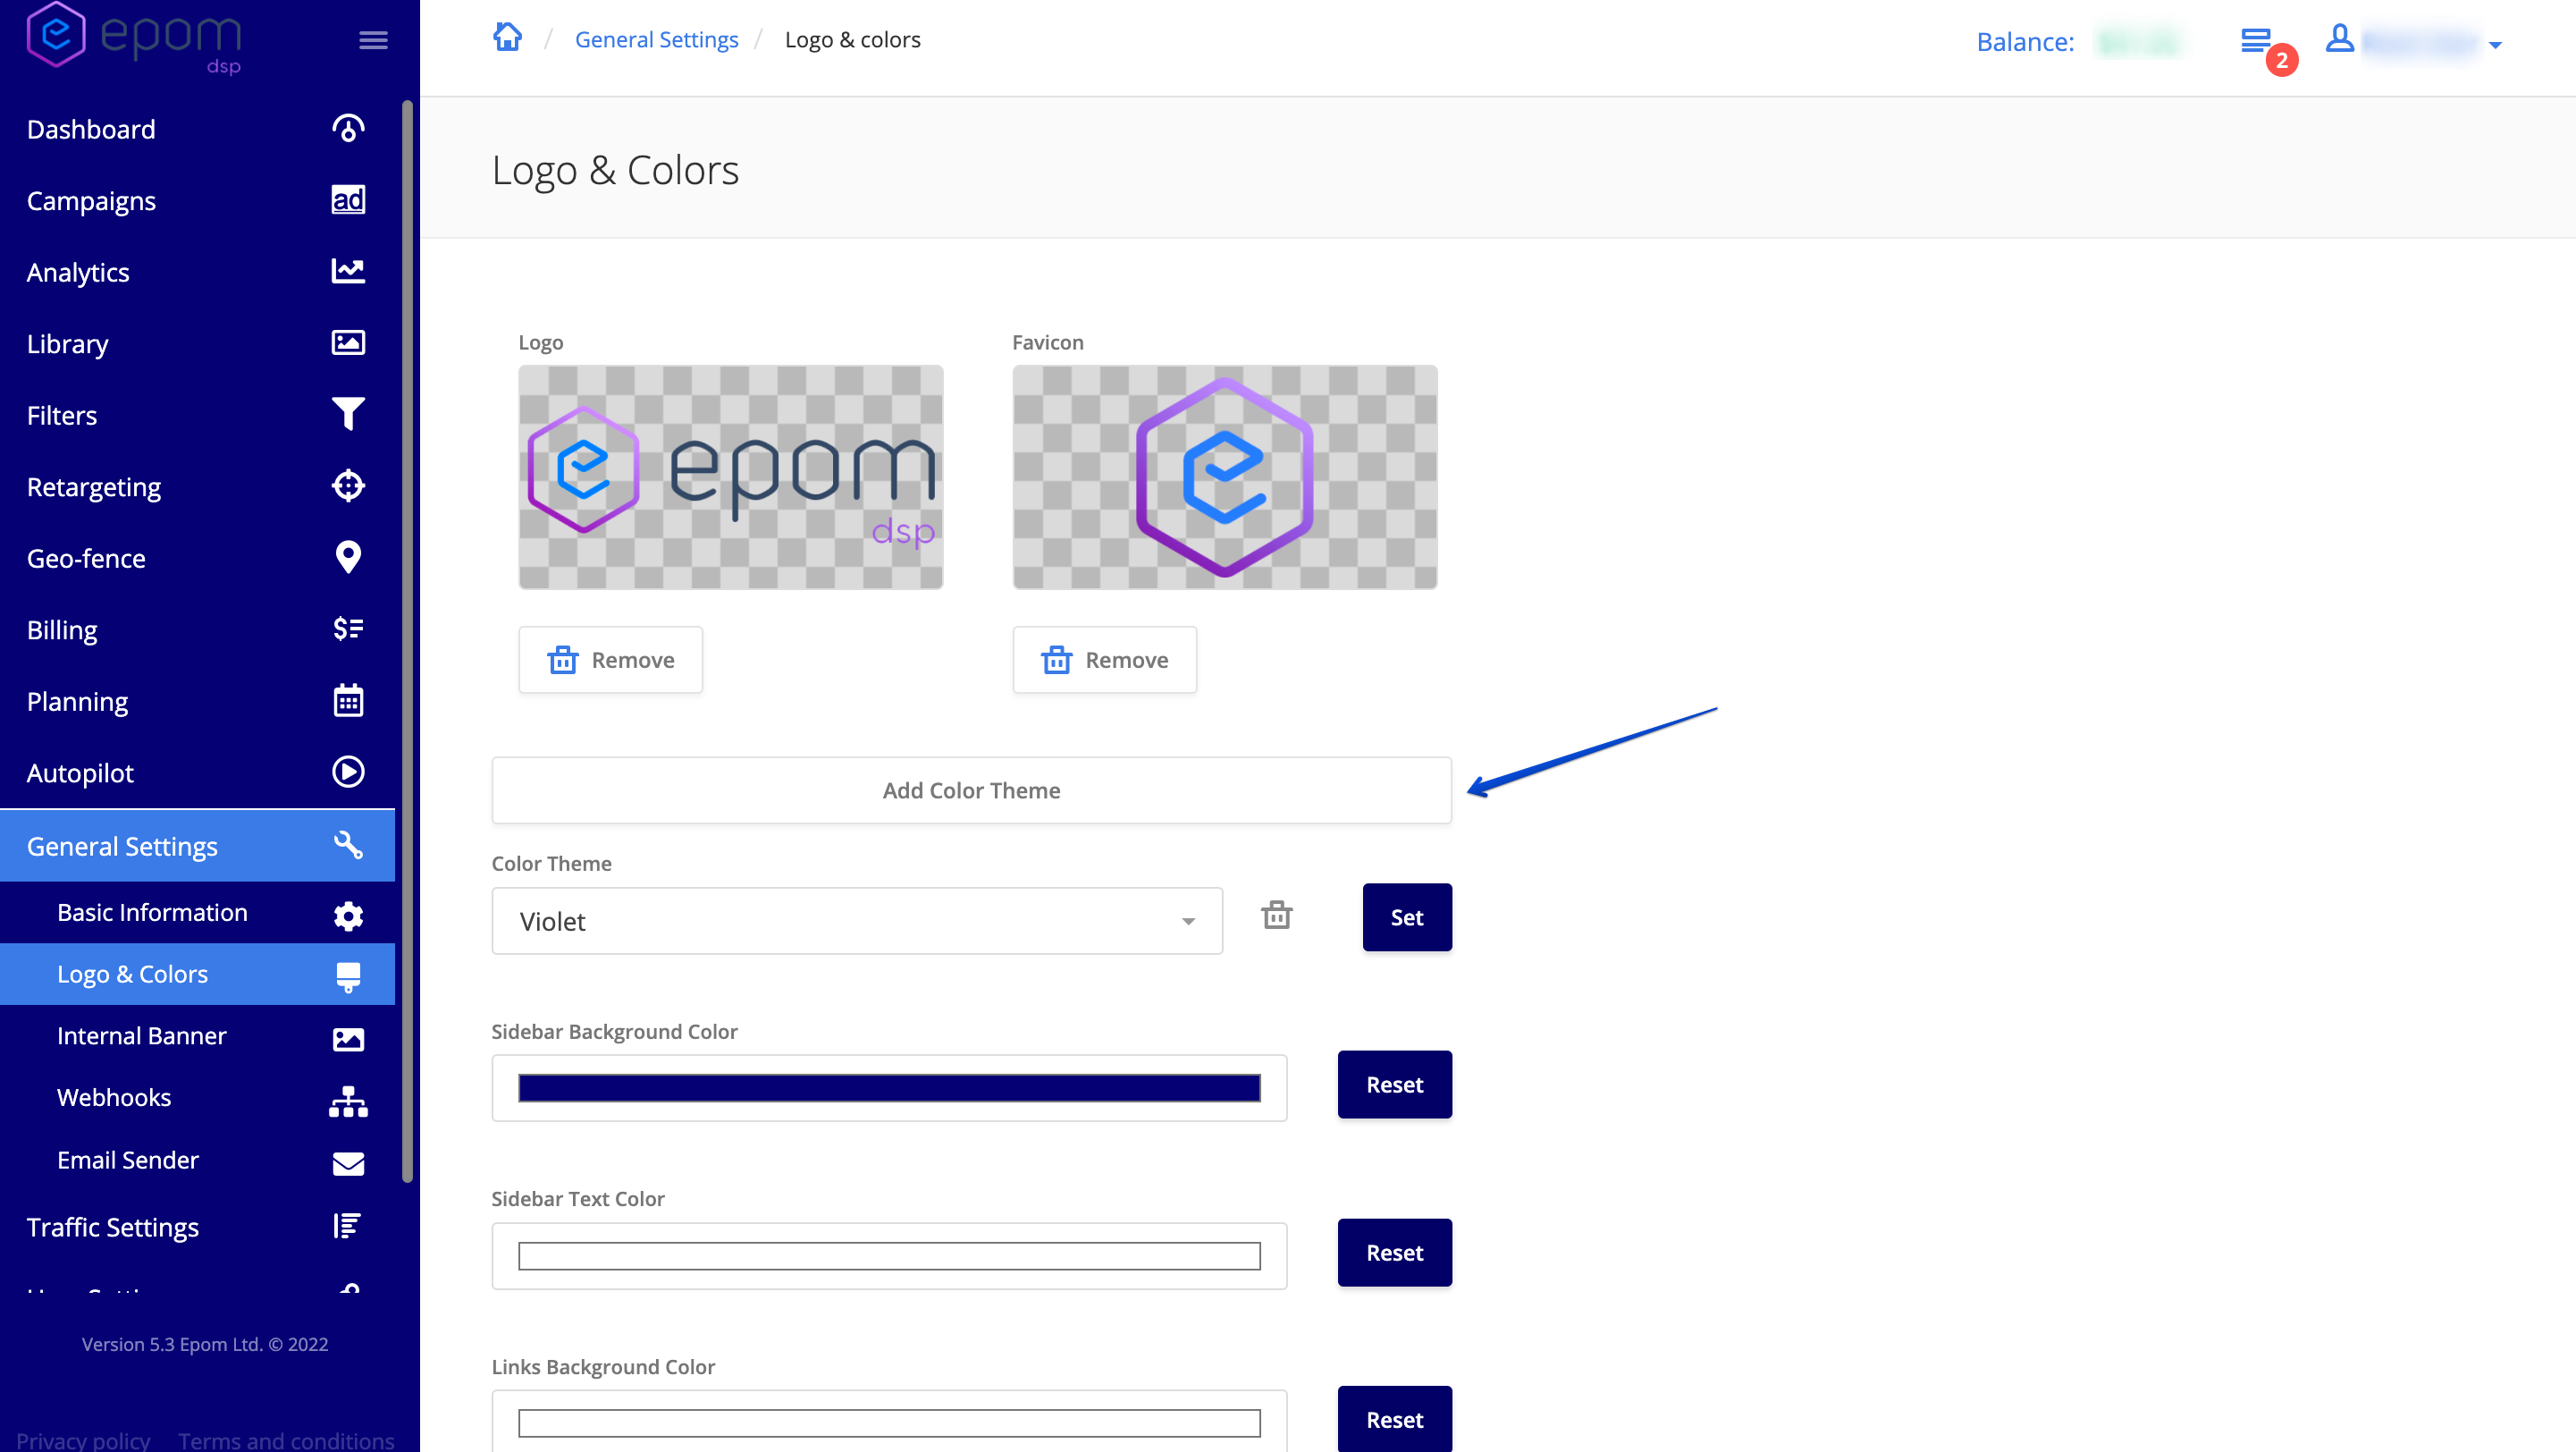Go to Basic Information submenu
The width and height of the screenshot is (2576, 1452).
[x=152, y=912]
